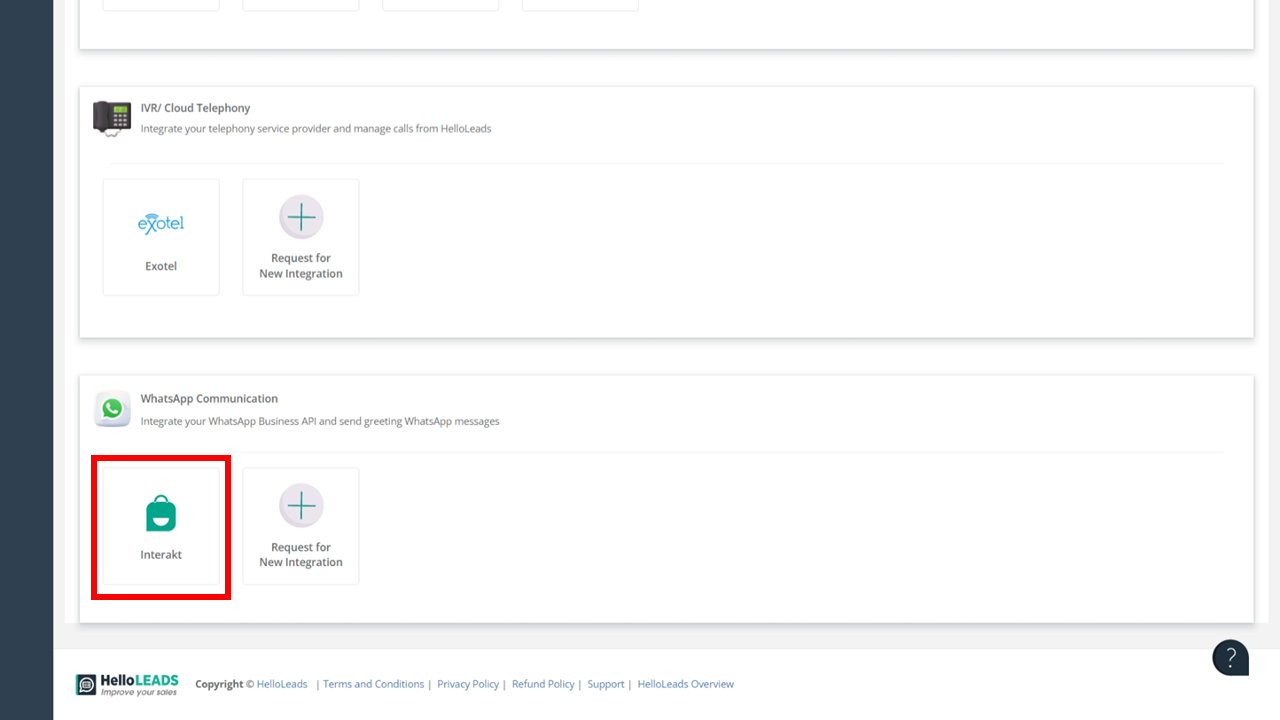Click the plus icon under WhatsApp Communication
Screen dimensions: 1280x720
(301, 506)
